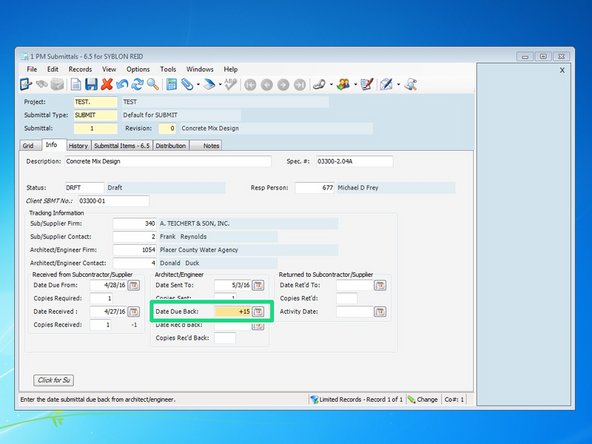The height and width of the screenshot is (444, 592).
Task: Go to first record navigation icon
Action: pyautogui.click(x=250, y=85)
